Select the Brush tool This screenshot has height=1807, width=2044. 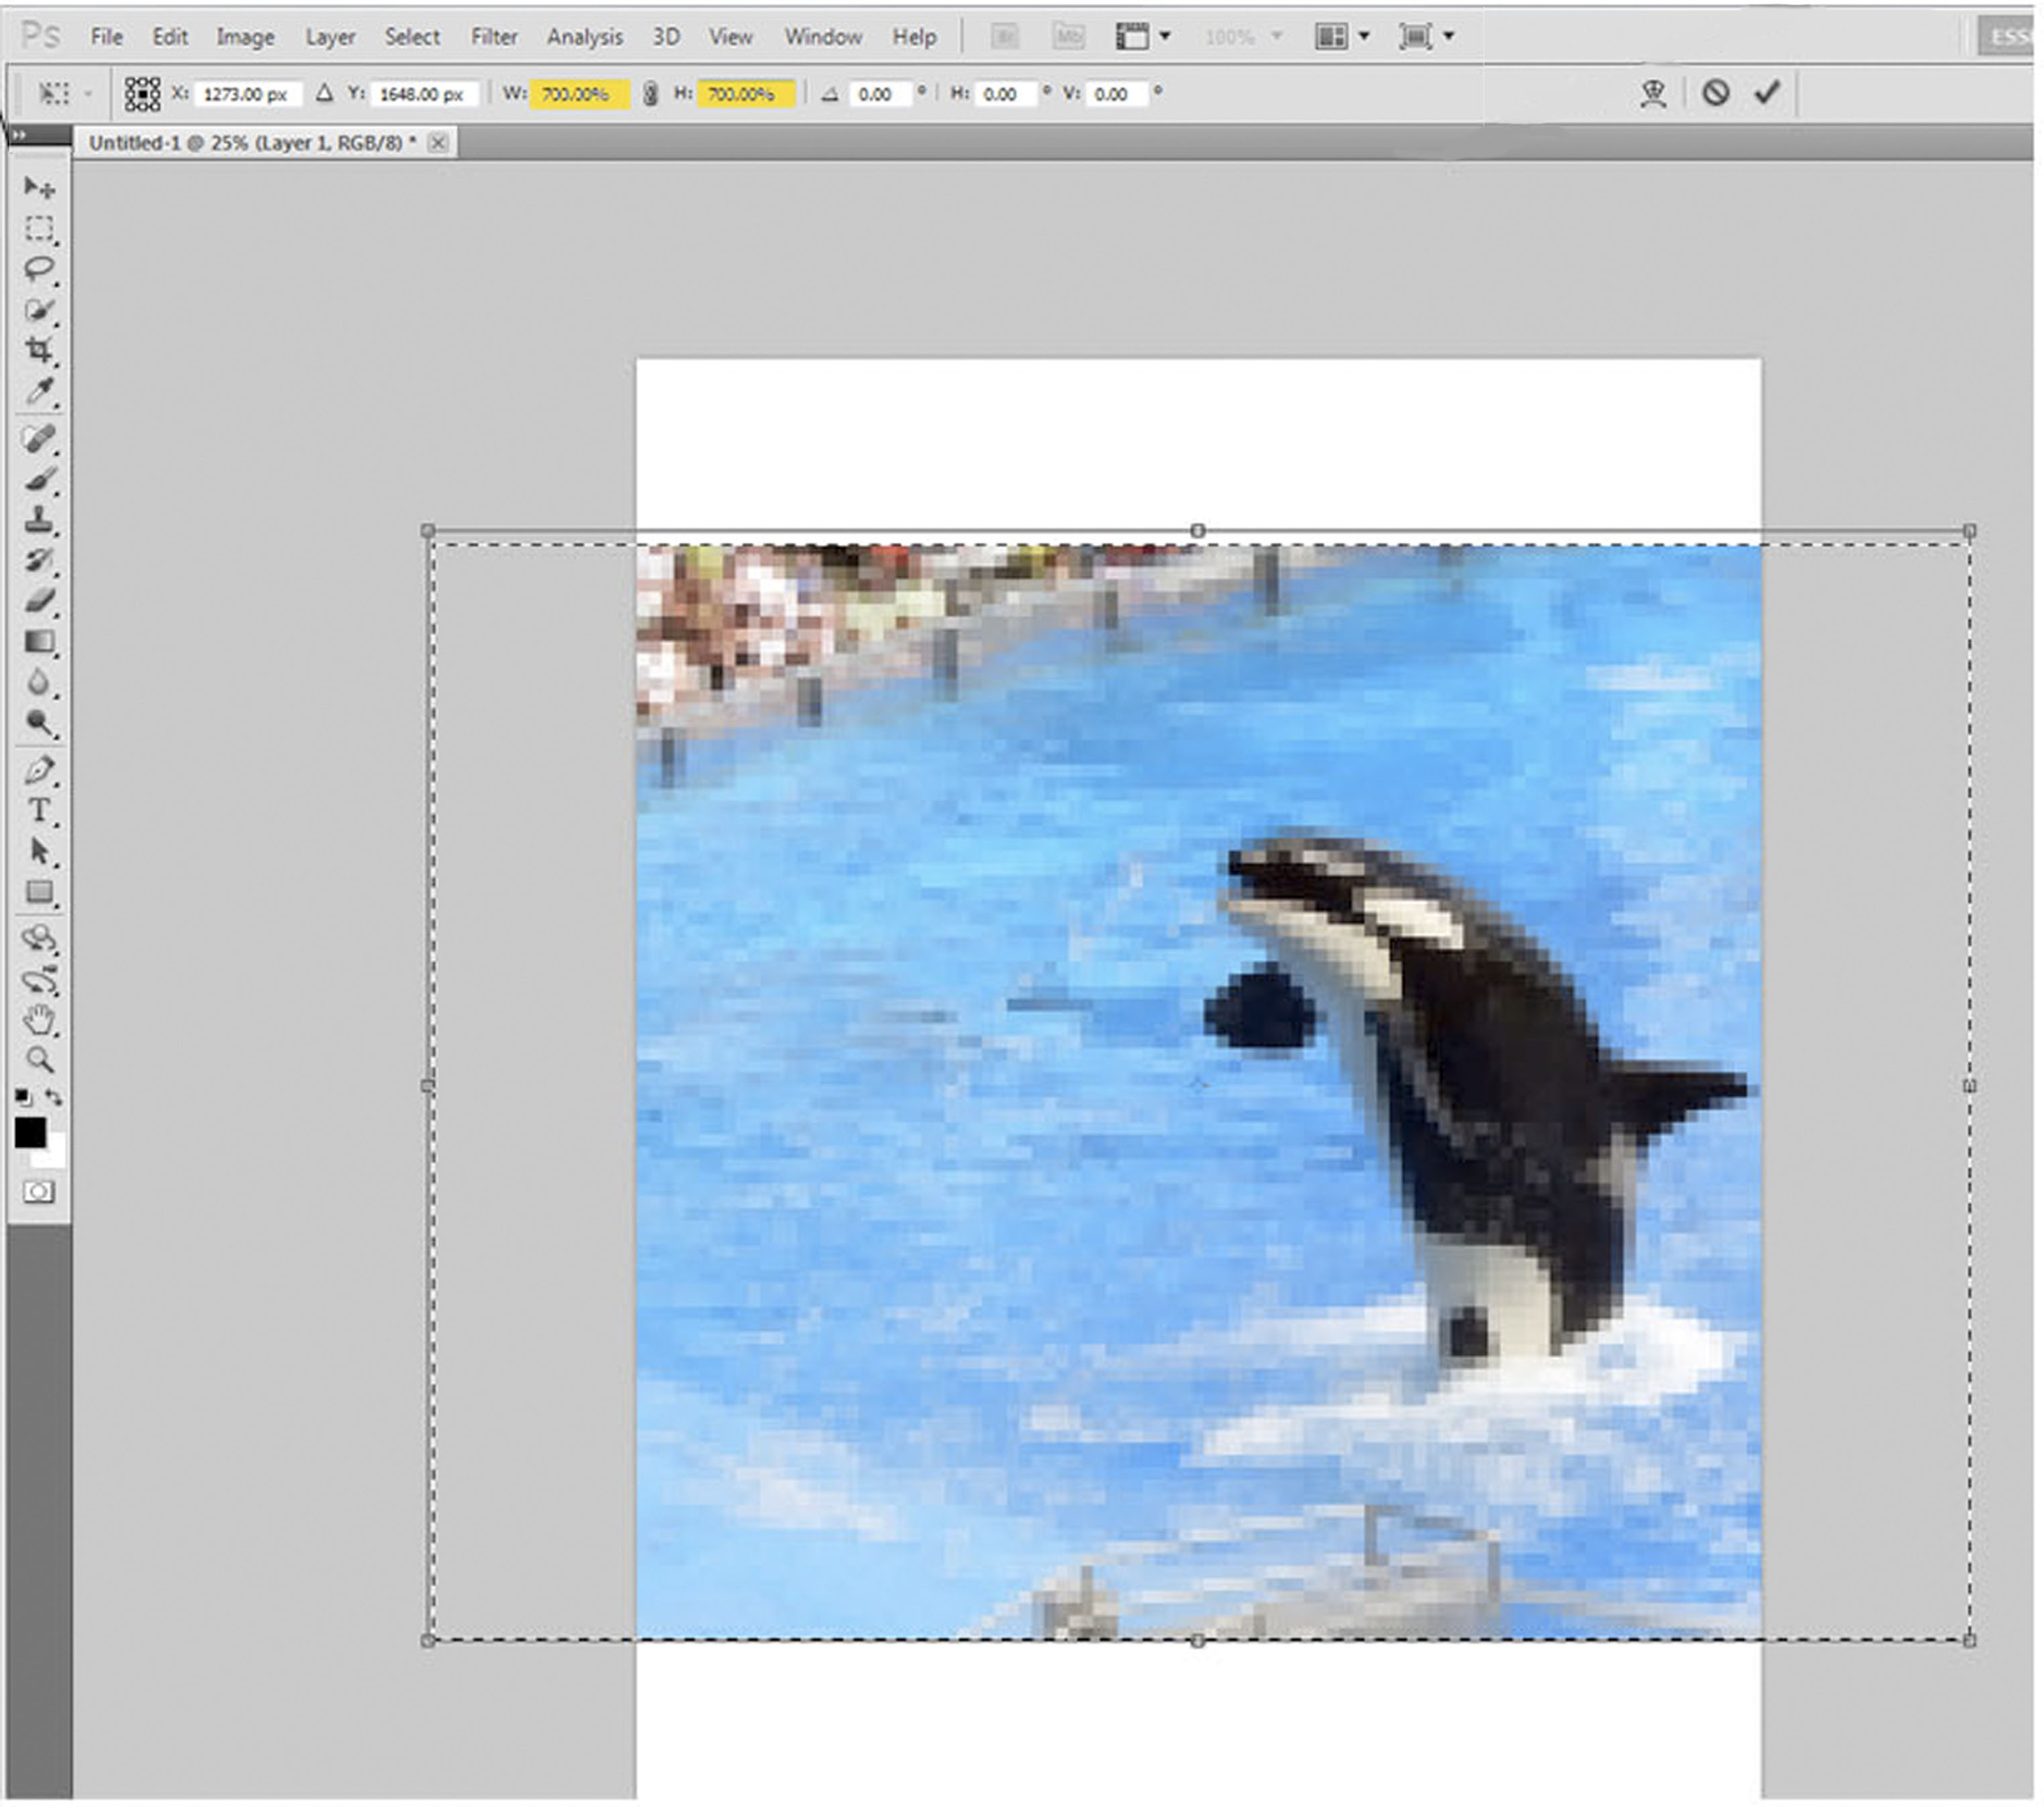click(39, 479)
